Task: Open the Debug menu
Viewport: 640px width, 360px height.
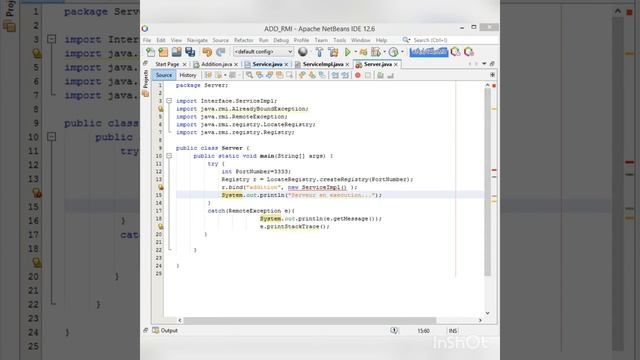Action: (281, 40)
